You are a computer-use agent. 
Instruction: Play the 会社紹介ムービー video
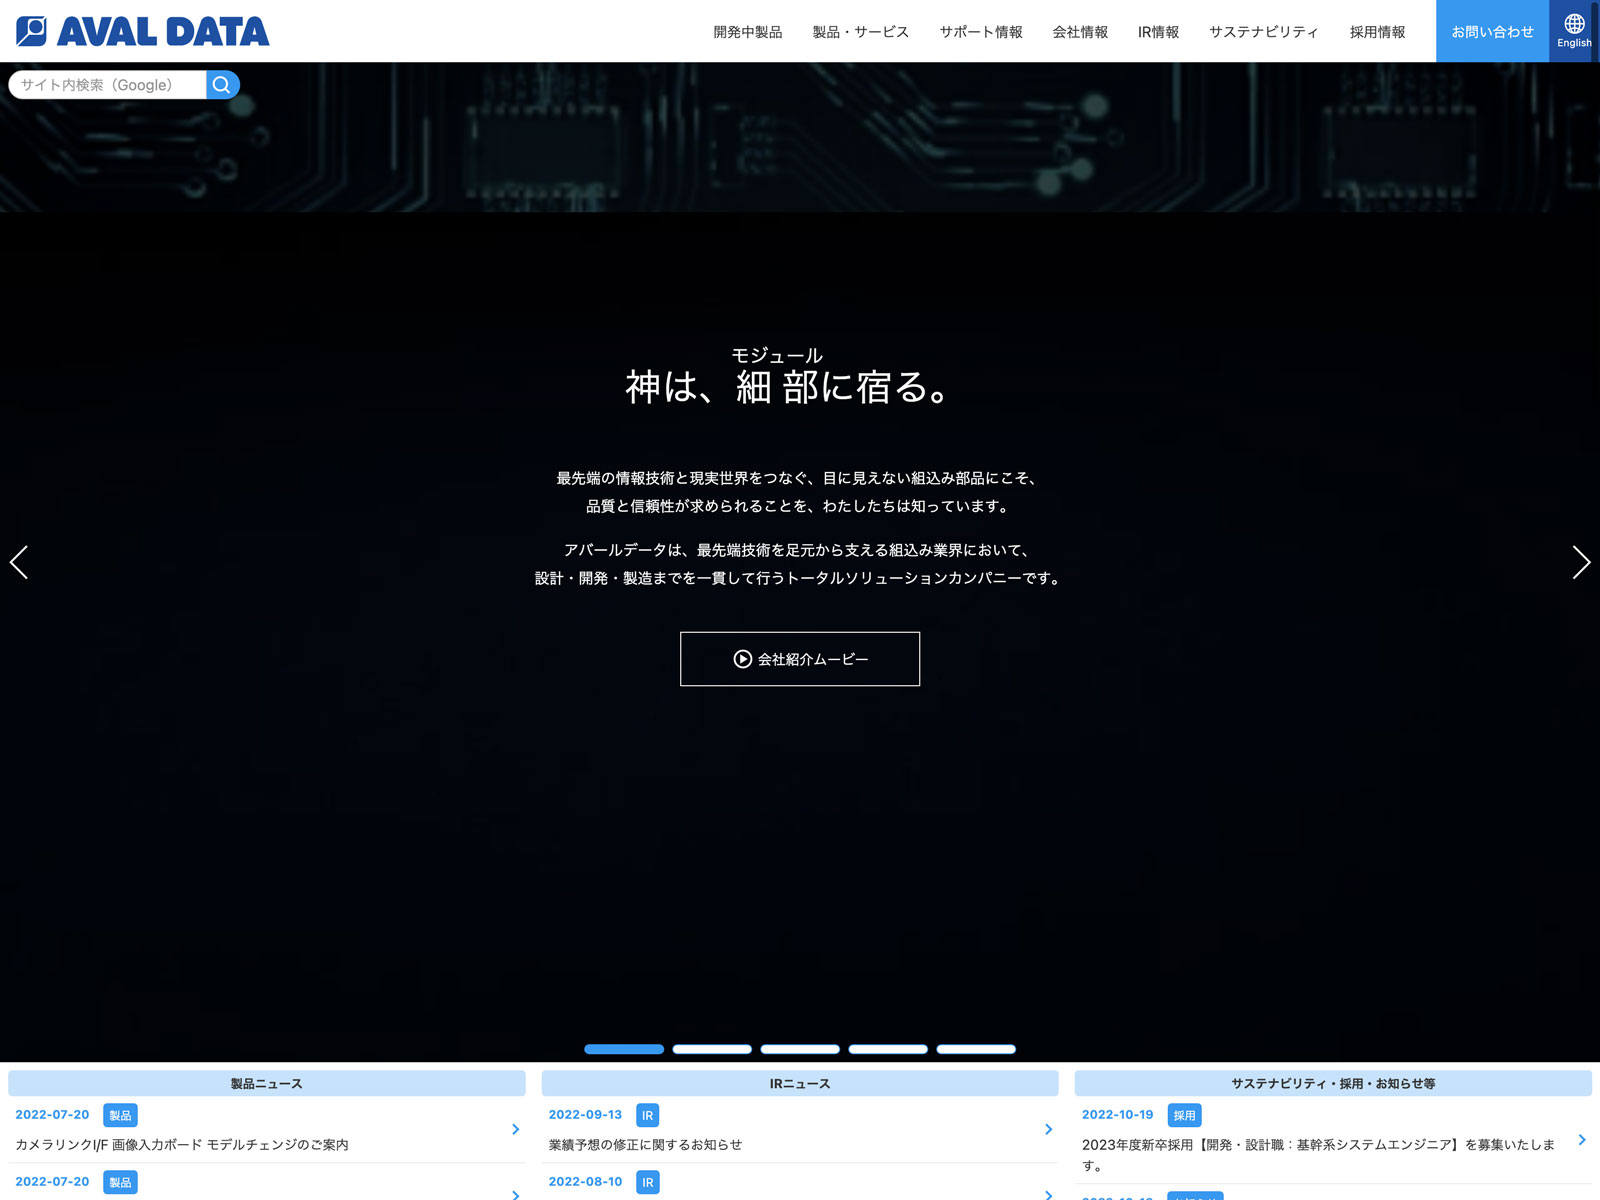pos(800,659)
